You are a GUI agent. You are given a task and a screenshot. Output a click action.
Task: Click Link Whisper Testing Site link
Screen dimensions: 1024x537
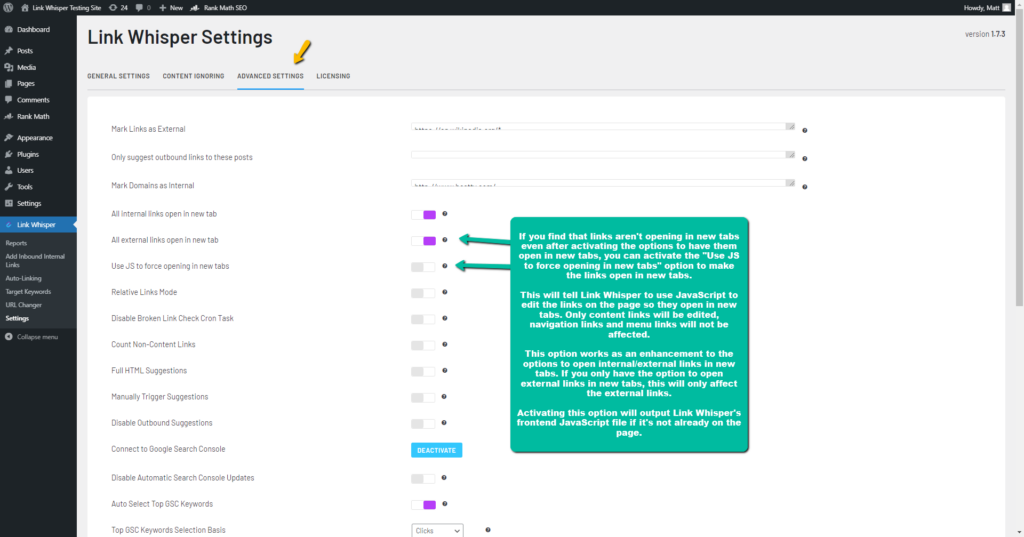[x=61, y=8]
